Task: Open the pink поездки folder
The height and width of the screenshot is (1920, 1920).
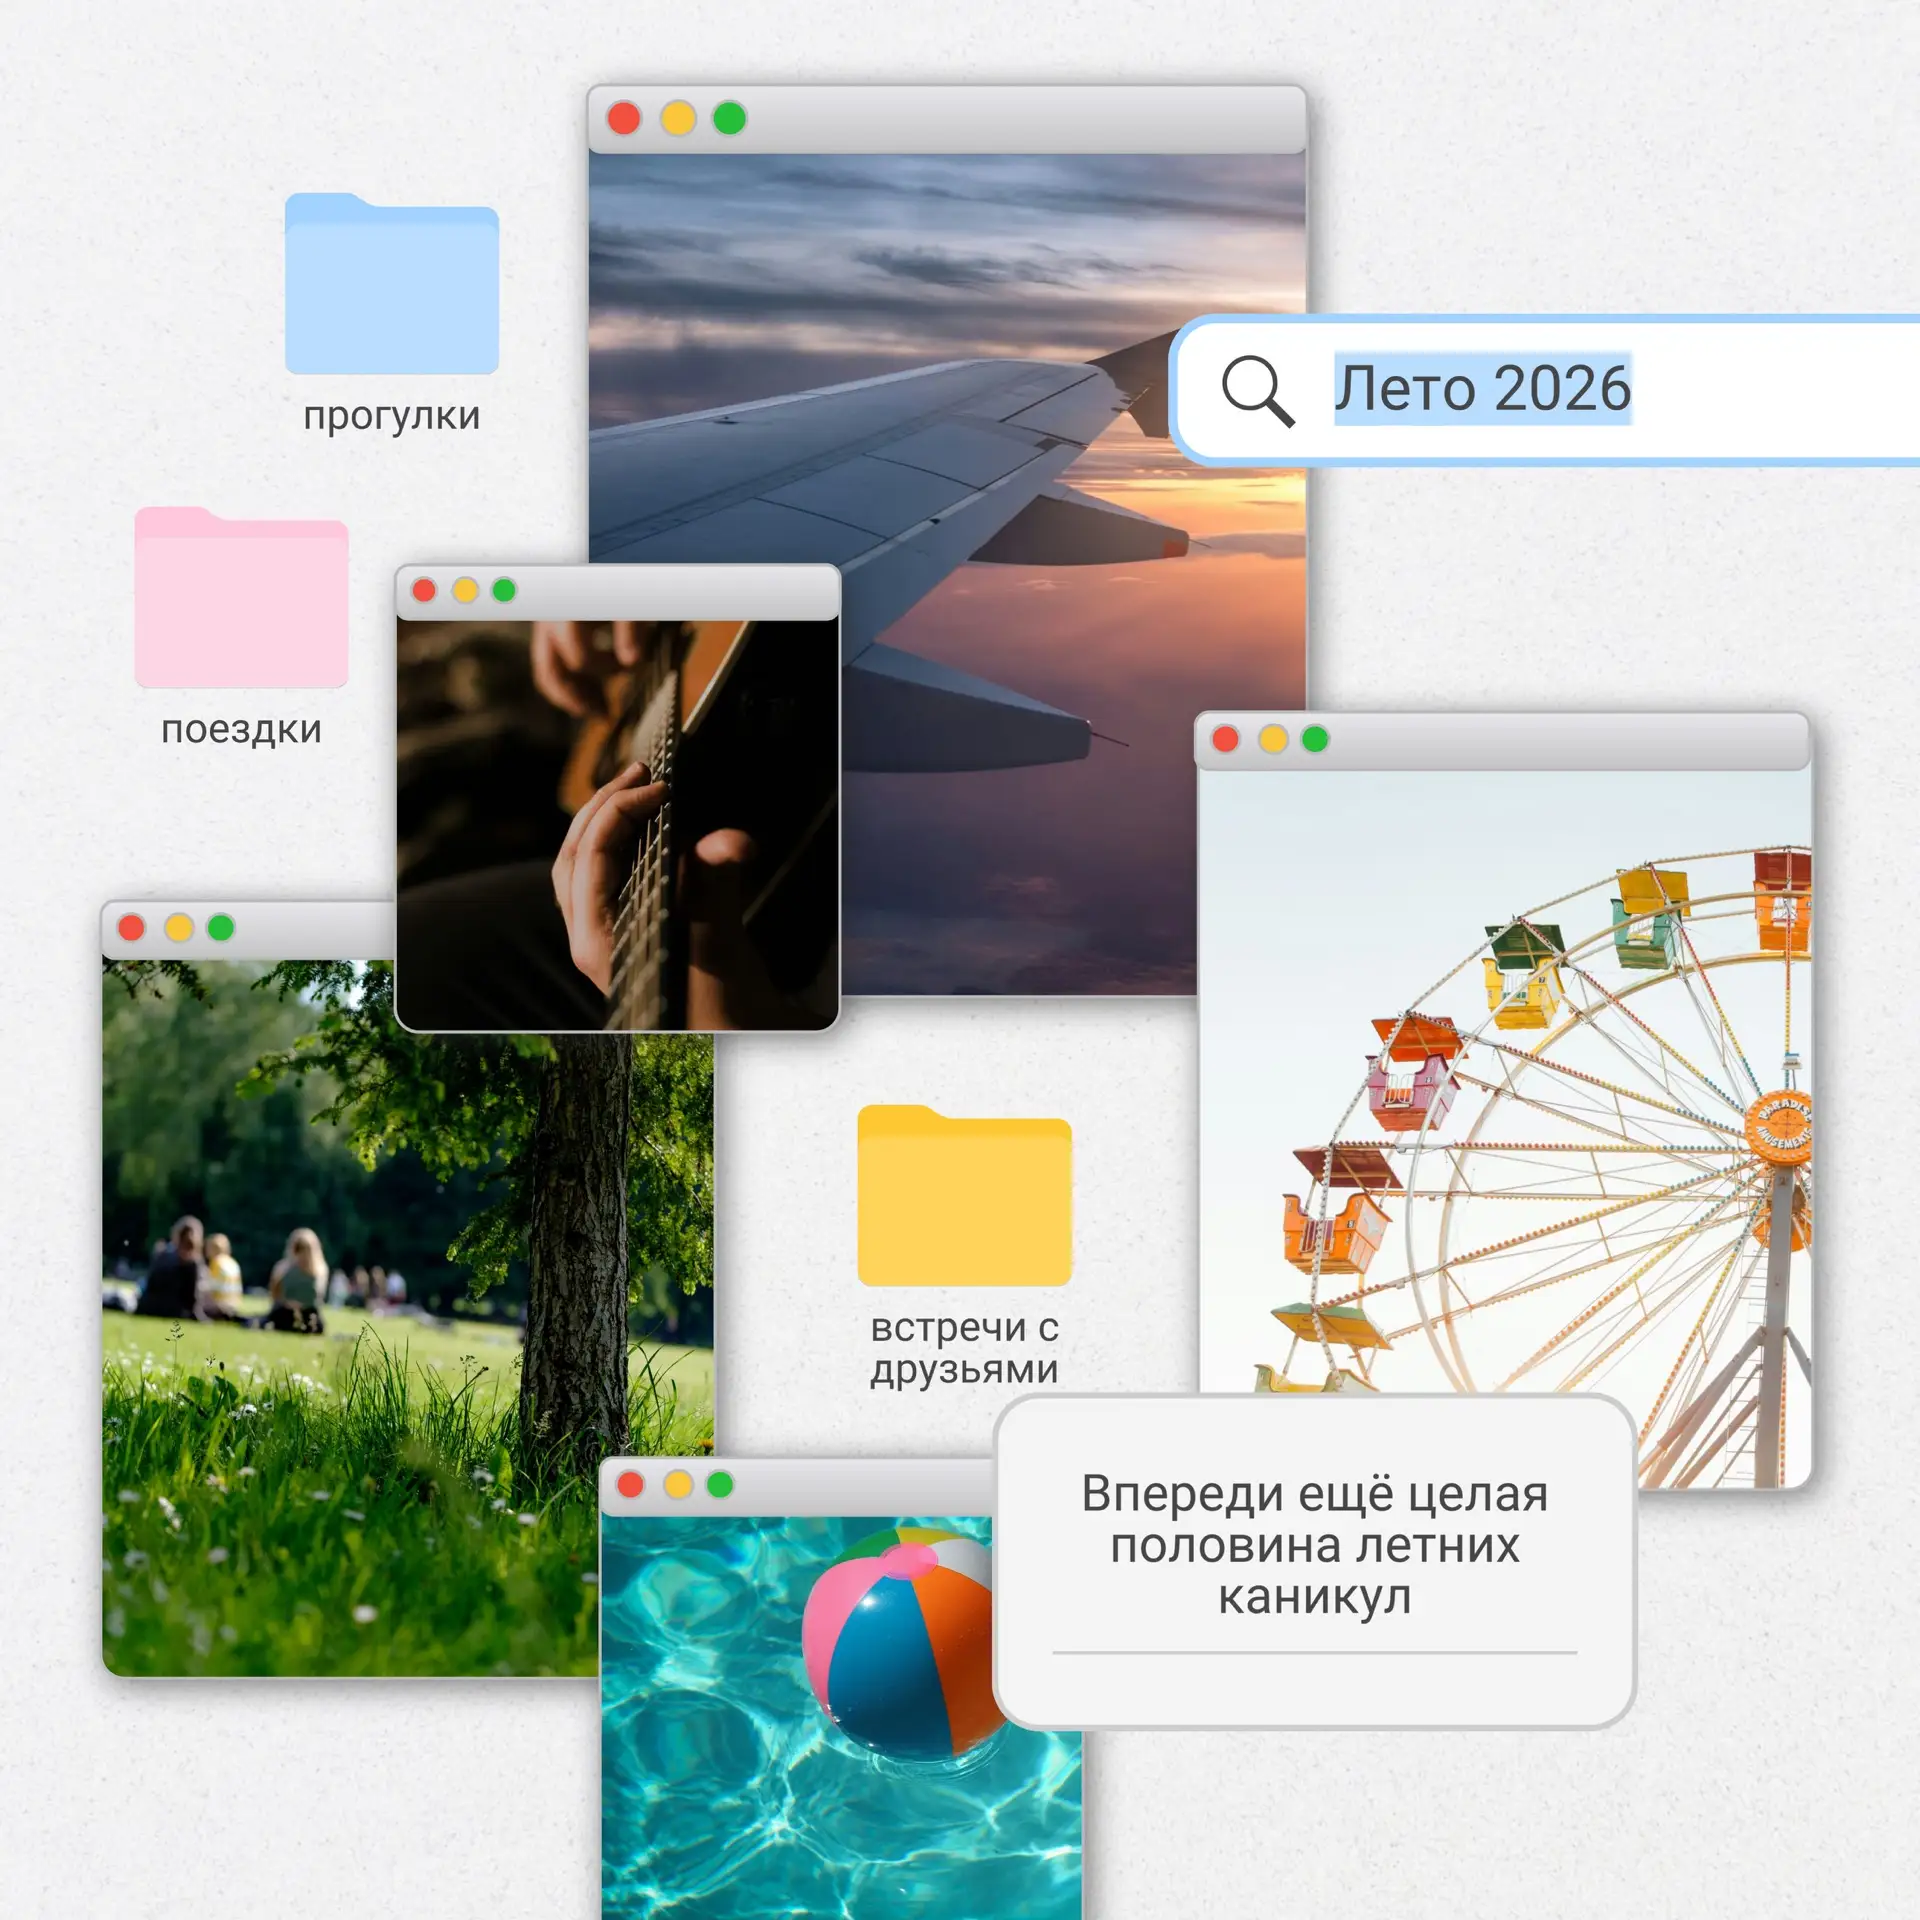Action: coord(241,597)
